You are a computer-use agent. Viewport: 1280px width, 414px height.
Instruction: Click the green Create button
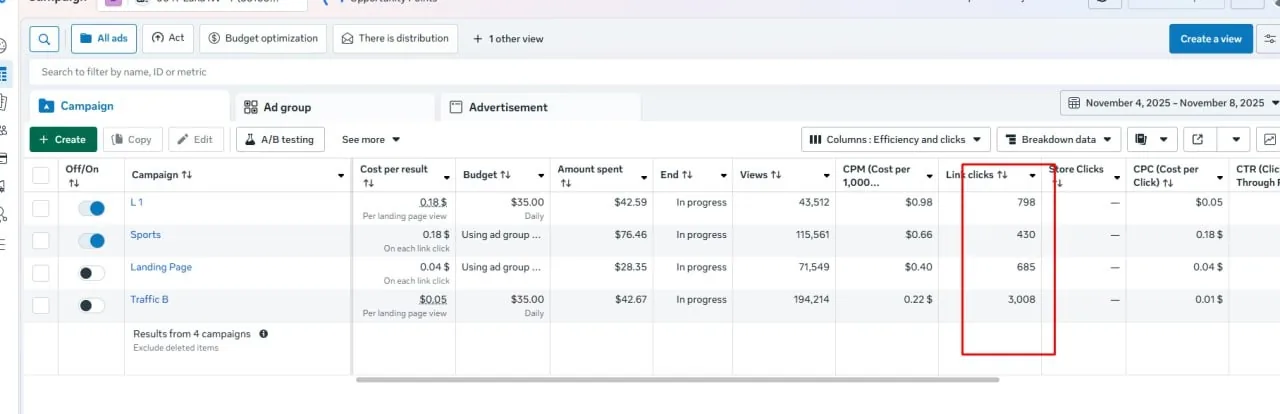63,139
